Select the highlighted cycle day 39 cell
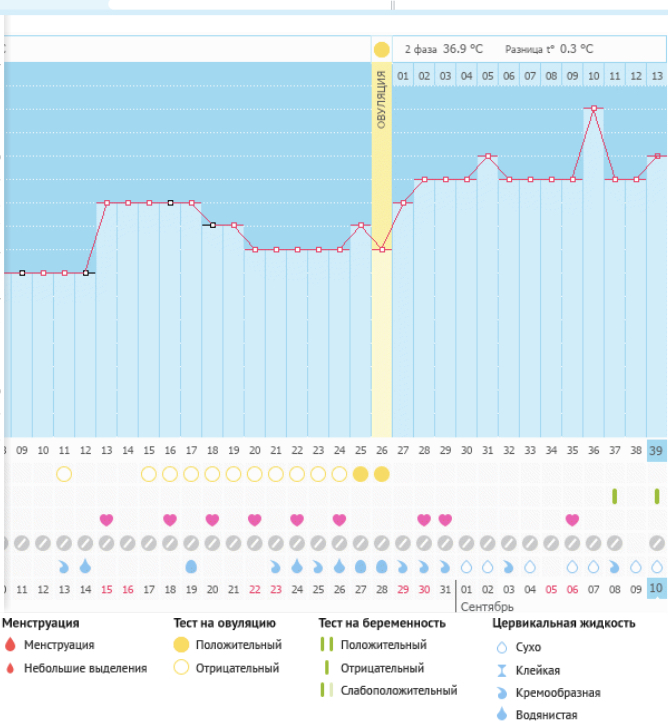This screenshot has width=668, height=721. click(x=657, y=450)
